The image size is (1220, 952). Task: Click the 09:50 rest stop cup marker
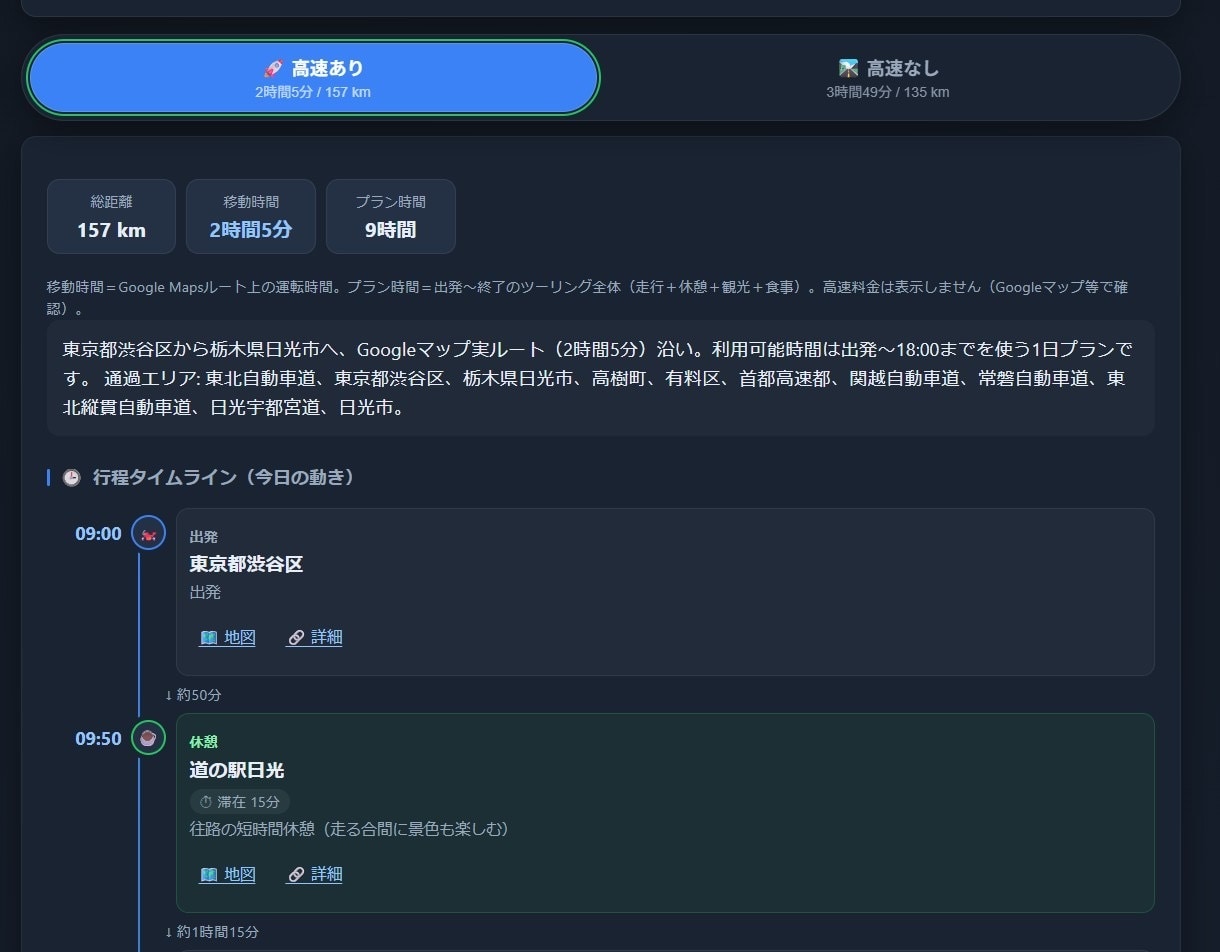pos(148,738)
